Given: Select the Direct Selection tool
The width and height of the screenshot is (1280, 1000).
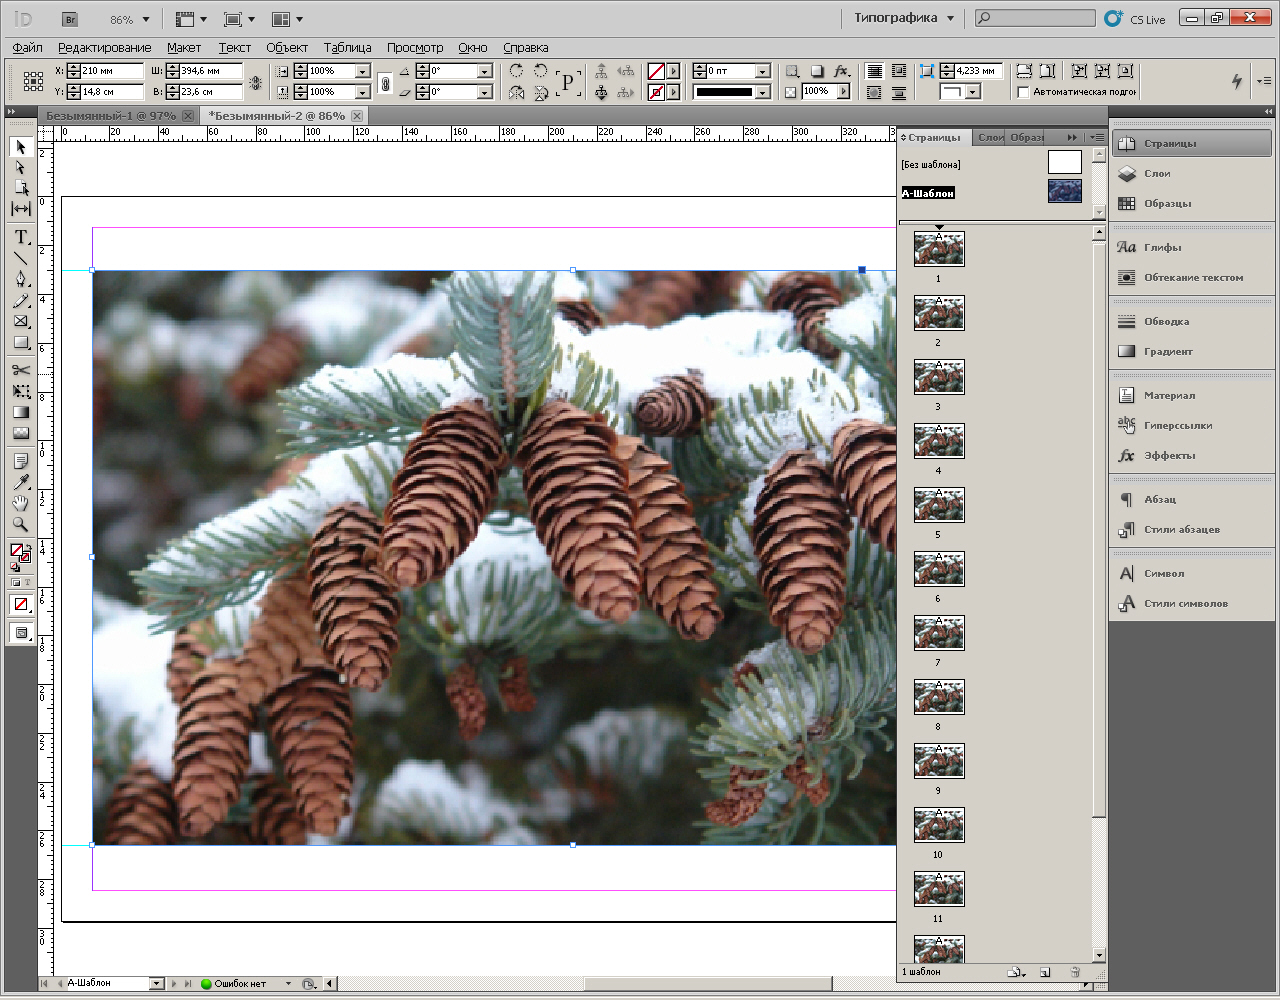Looking at the screenshot, I should (20, 167).
